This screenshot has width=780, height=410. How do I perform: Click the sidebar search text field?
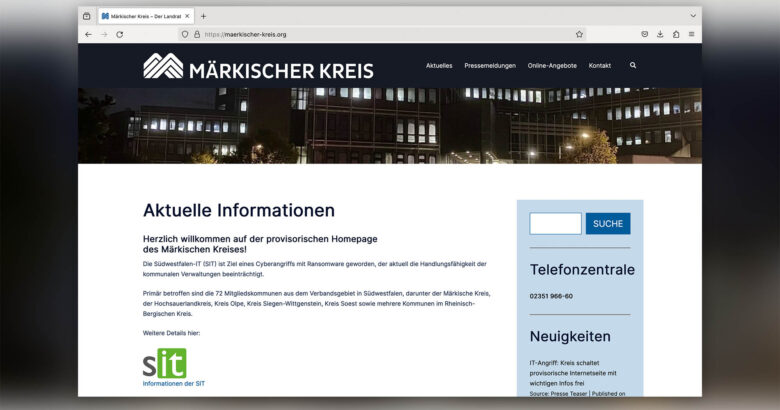coord(555,223)
